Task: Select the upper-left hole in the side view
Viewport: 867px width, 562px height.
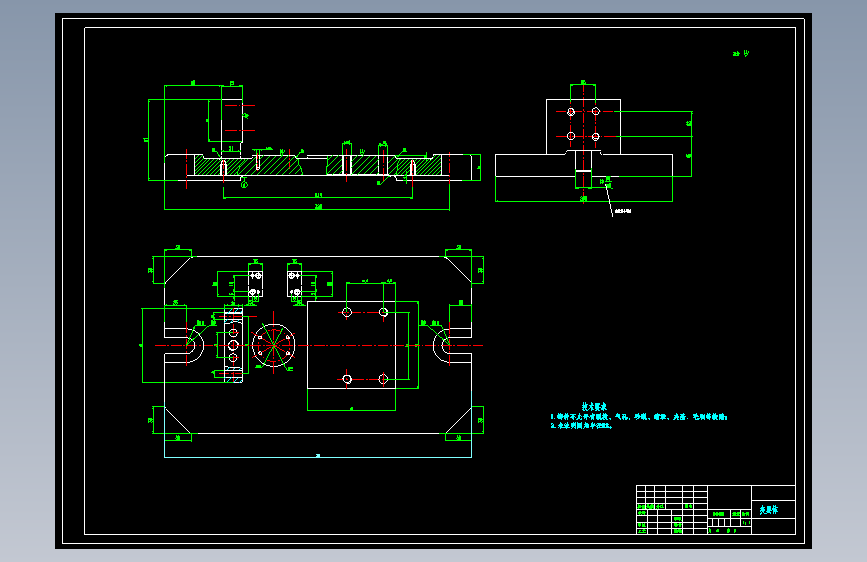Action: coord(571,112)
